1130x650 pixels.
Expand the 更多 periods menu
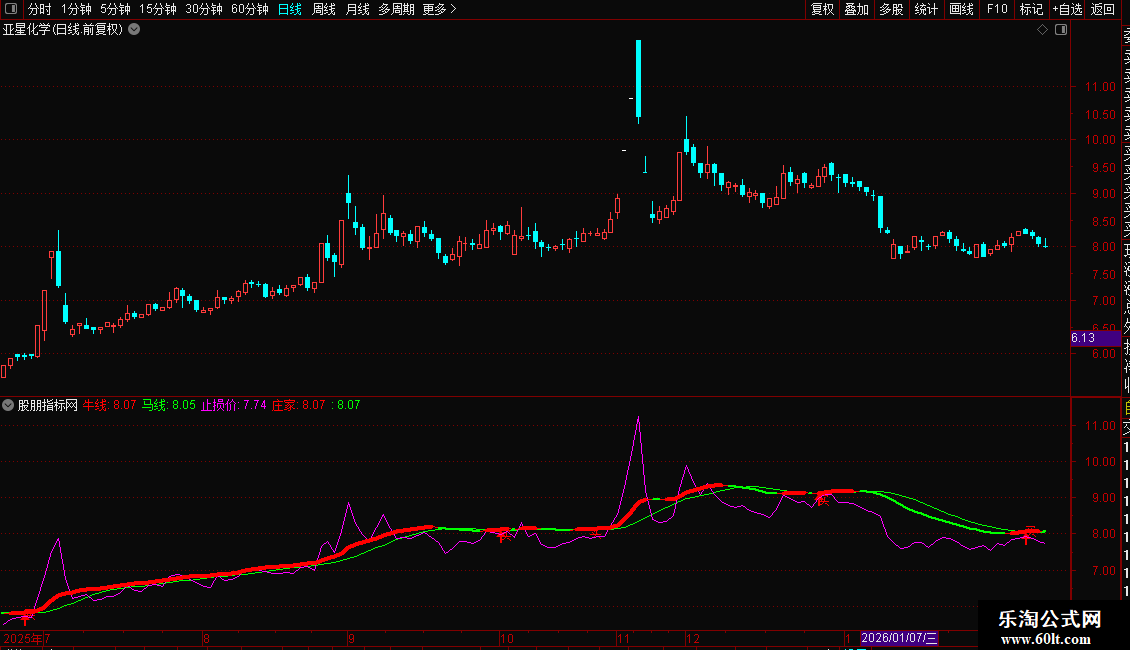click(440, 9)
